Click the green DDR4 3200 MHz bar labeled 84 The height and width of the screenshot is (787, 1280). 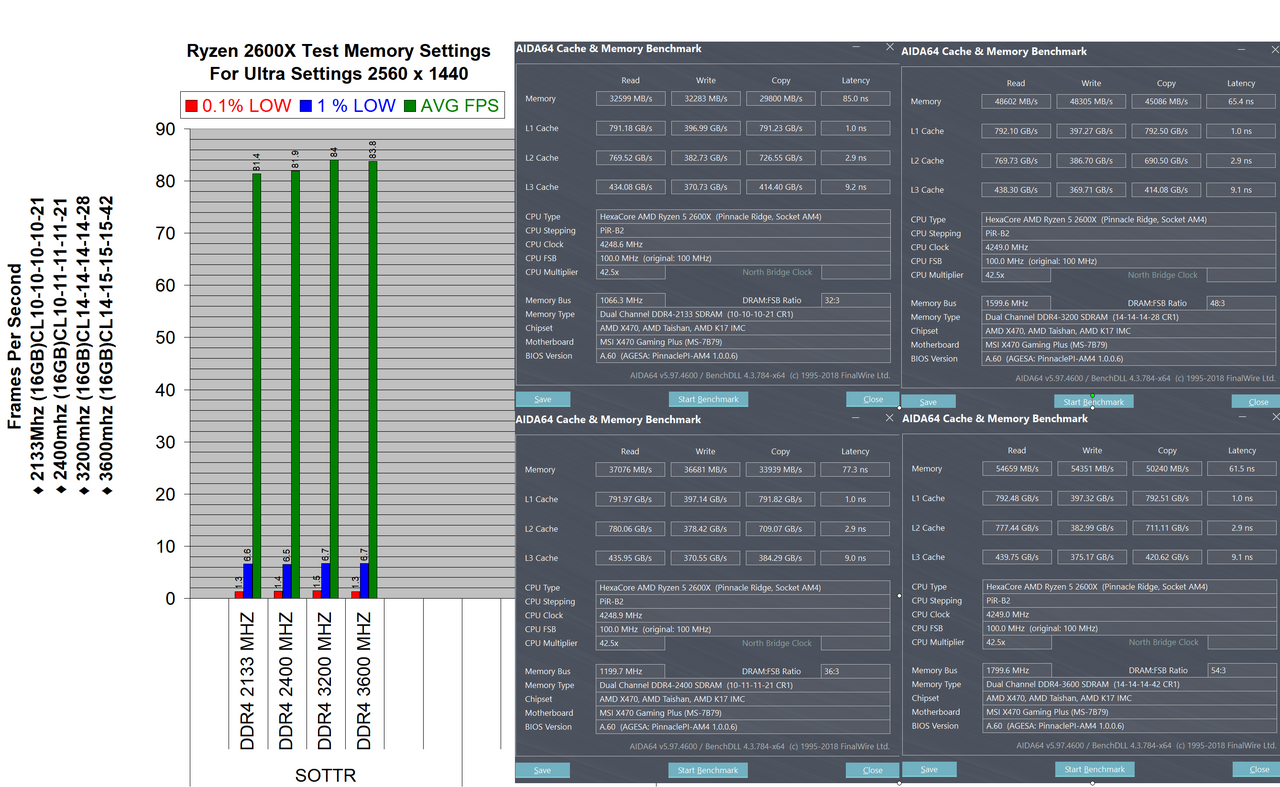click(335, 380)
